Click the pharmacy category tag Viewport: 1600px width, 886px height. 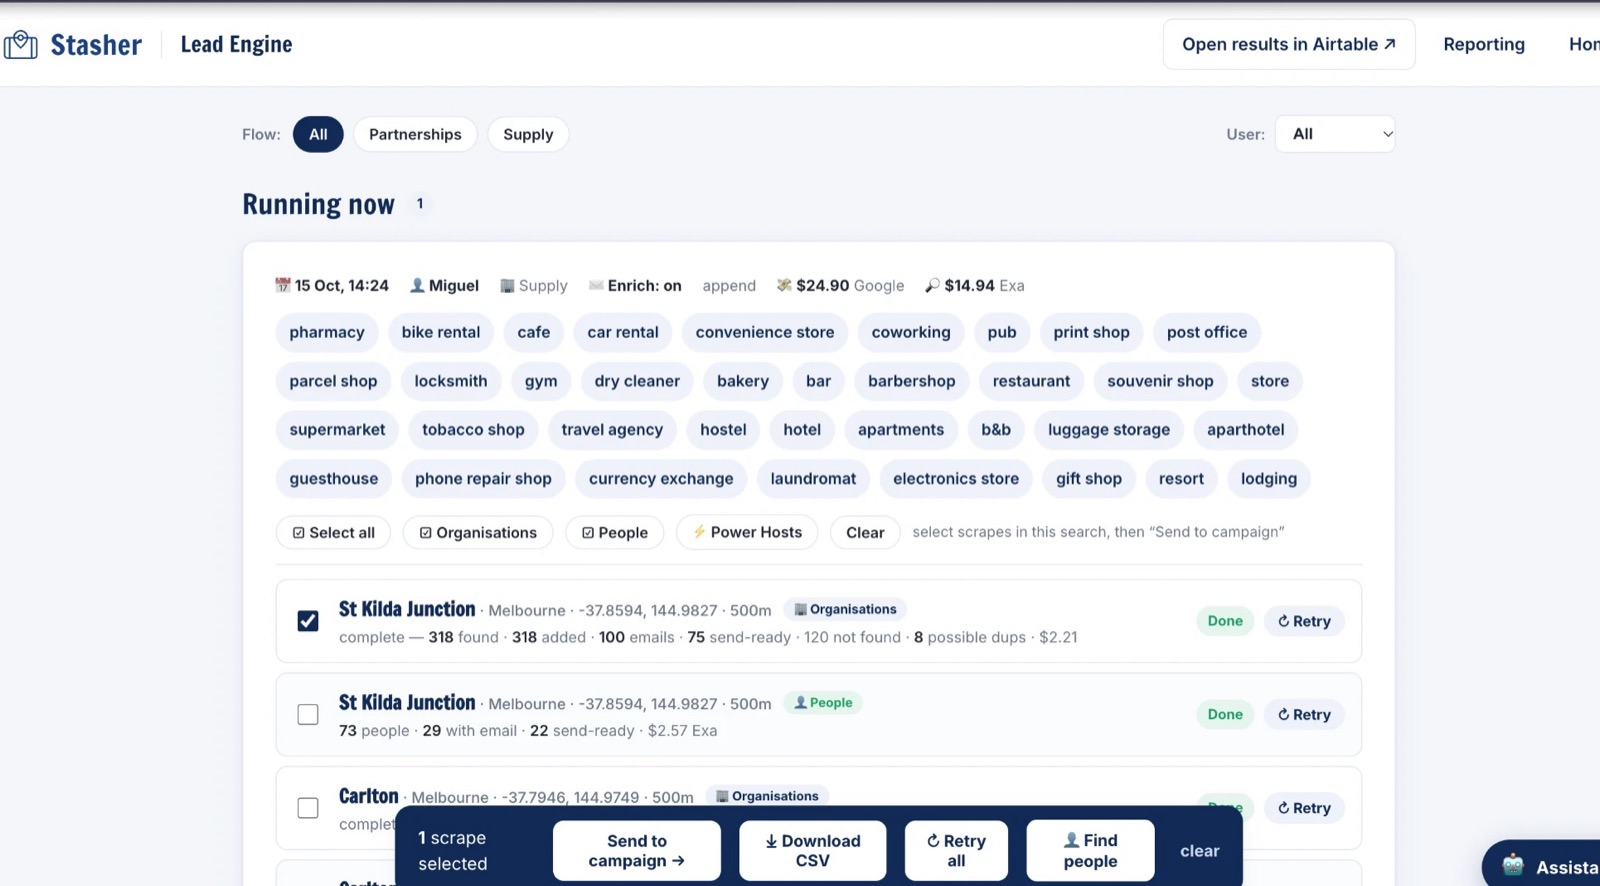click(x=327, y=332)
